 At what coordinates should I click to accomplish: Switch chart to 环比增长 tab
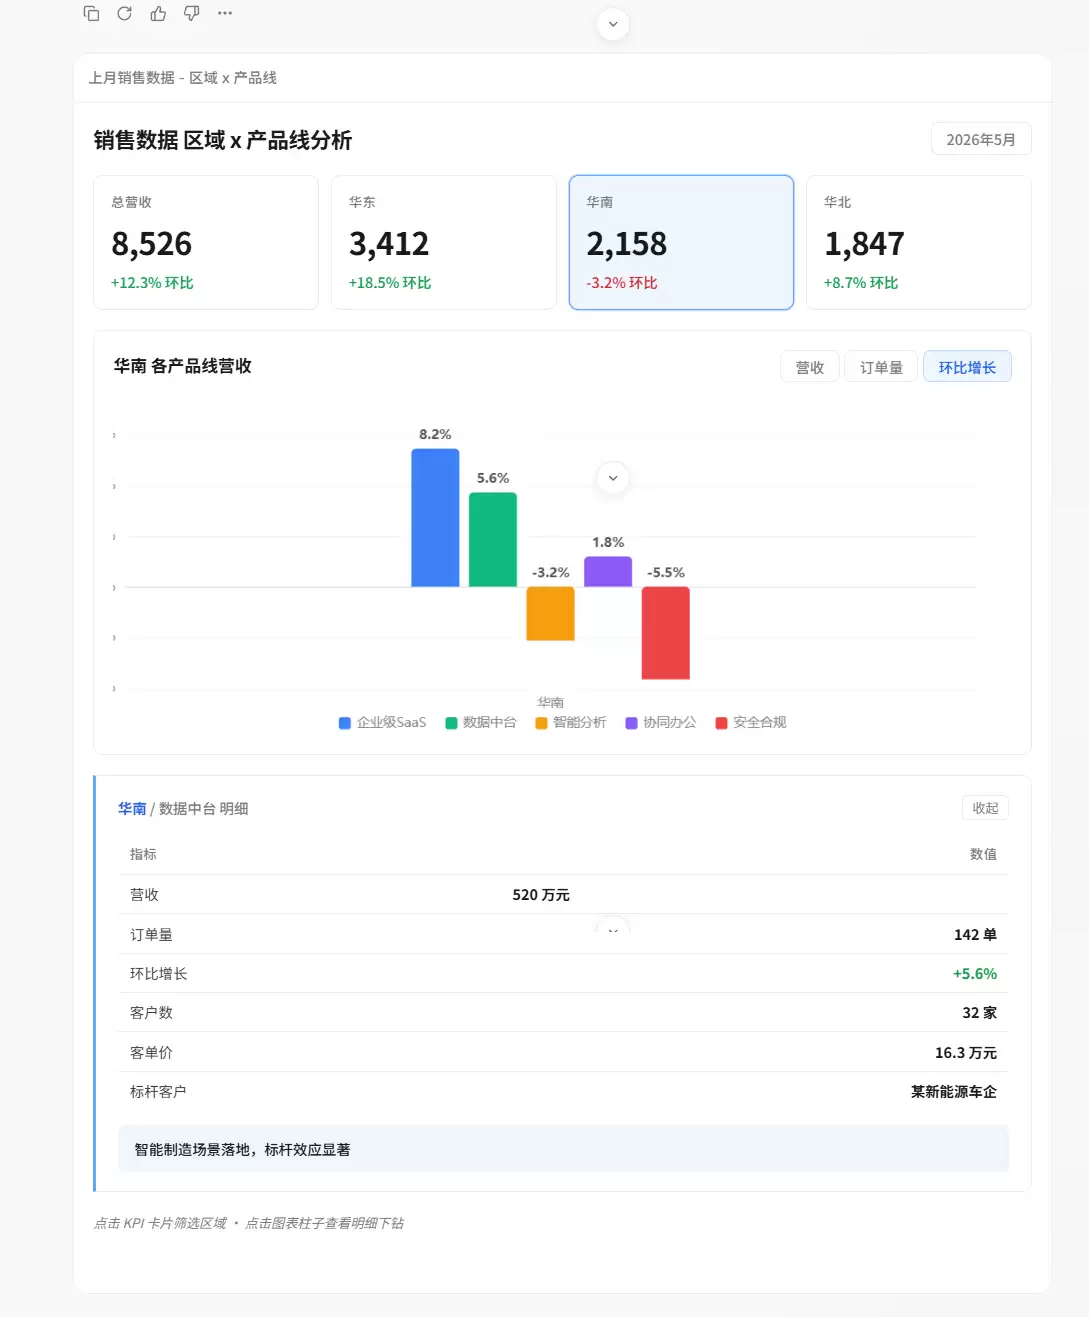(967, 367)
